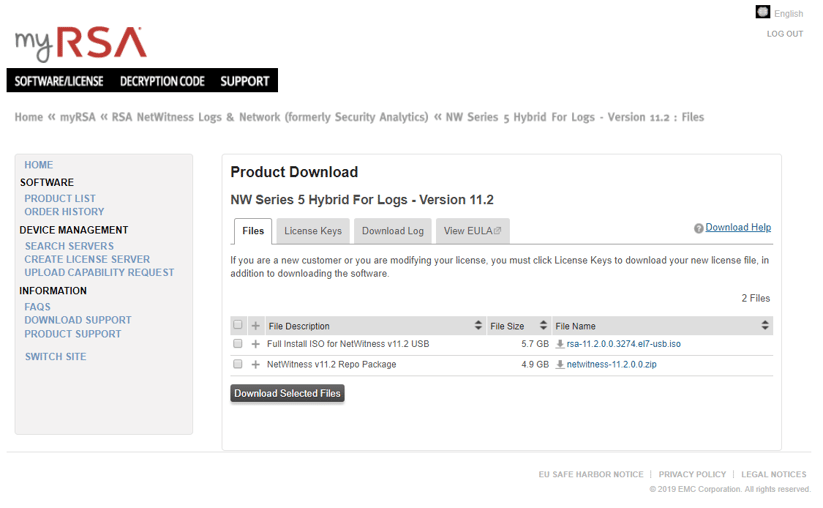Viewport: 823px width, 508px height.
Task: Check the NetWitness v11.2 Repo Package checkbox
Action: click(238, 364)
